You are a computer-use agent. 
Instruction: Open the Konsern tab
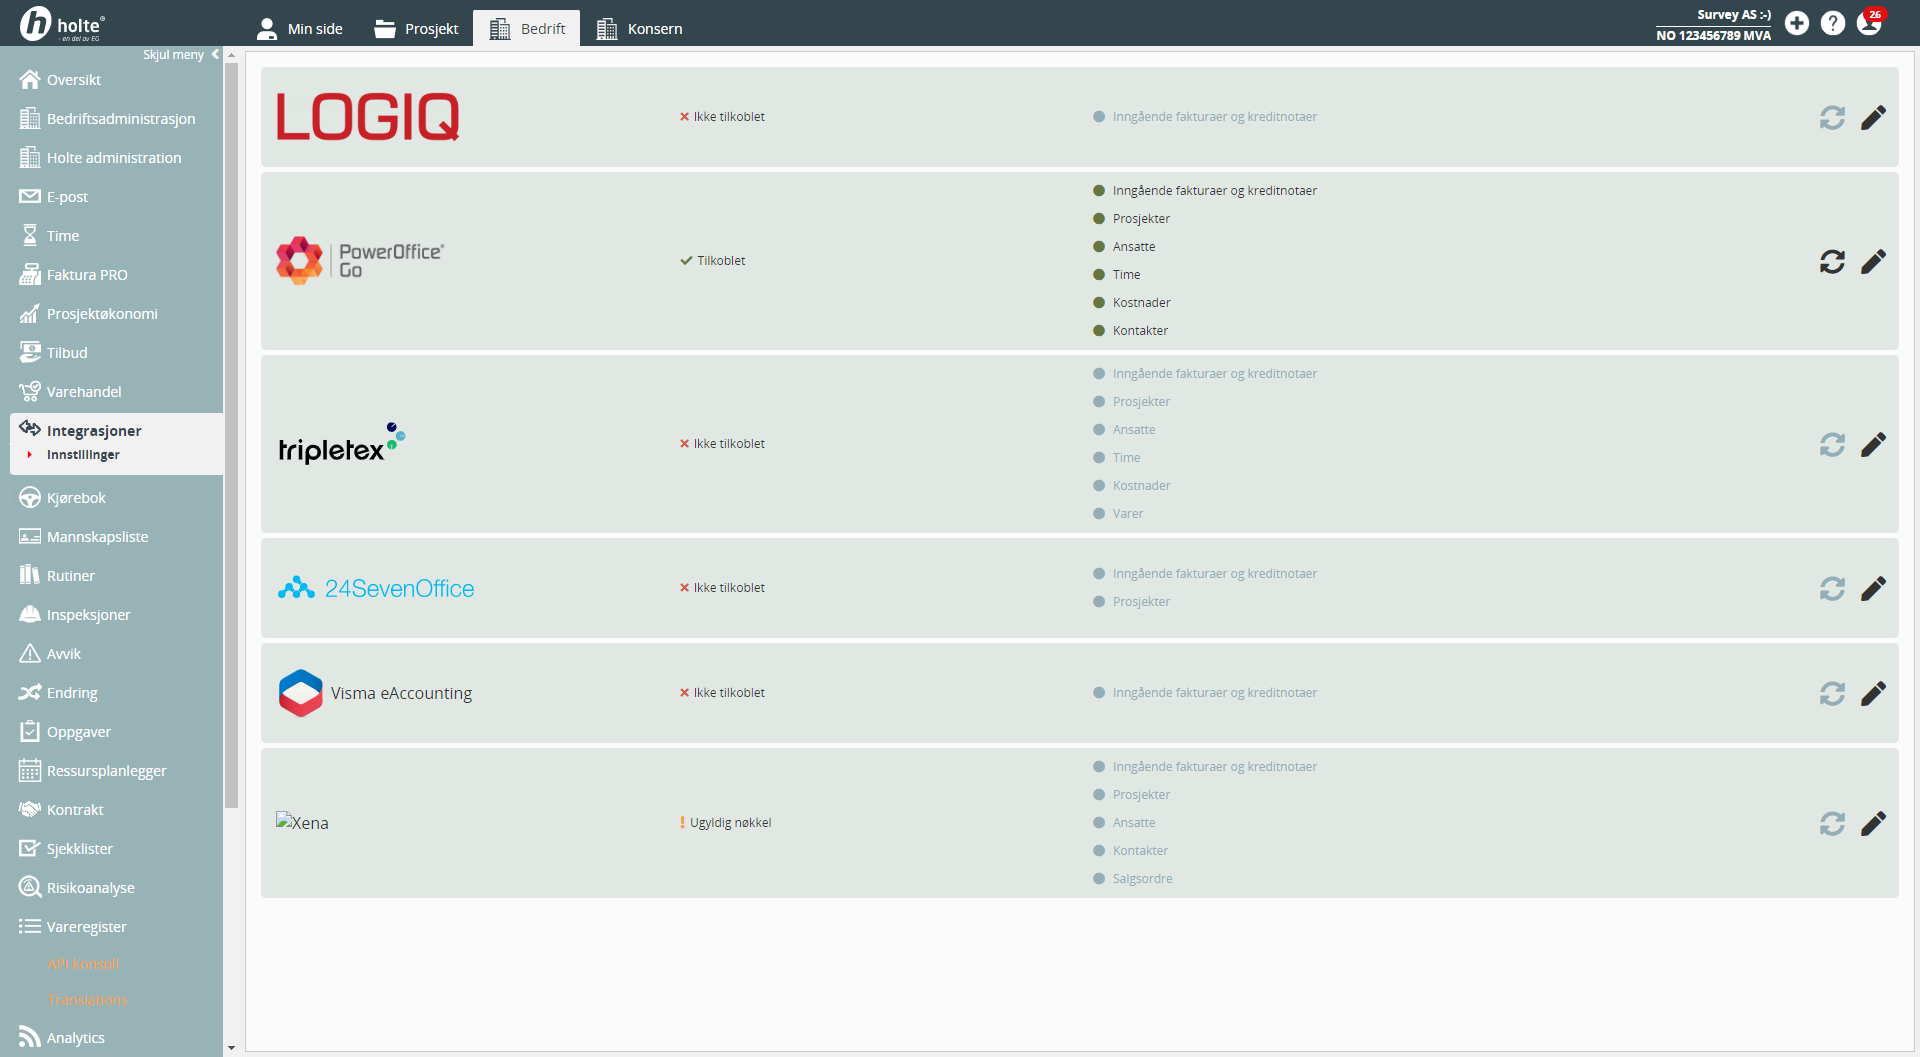pos(640,29)
